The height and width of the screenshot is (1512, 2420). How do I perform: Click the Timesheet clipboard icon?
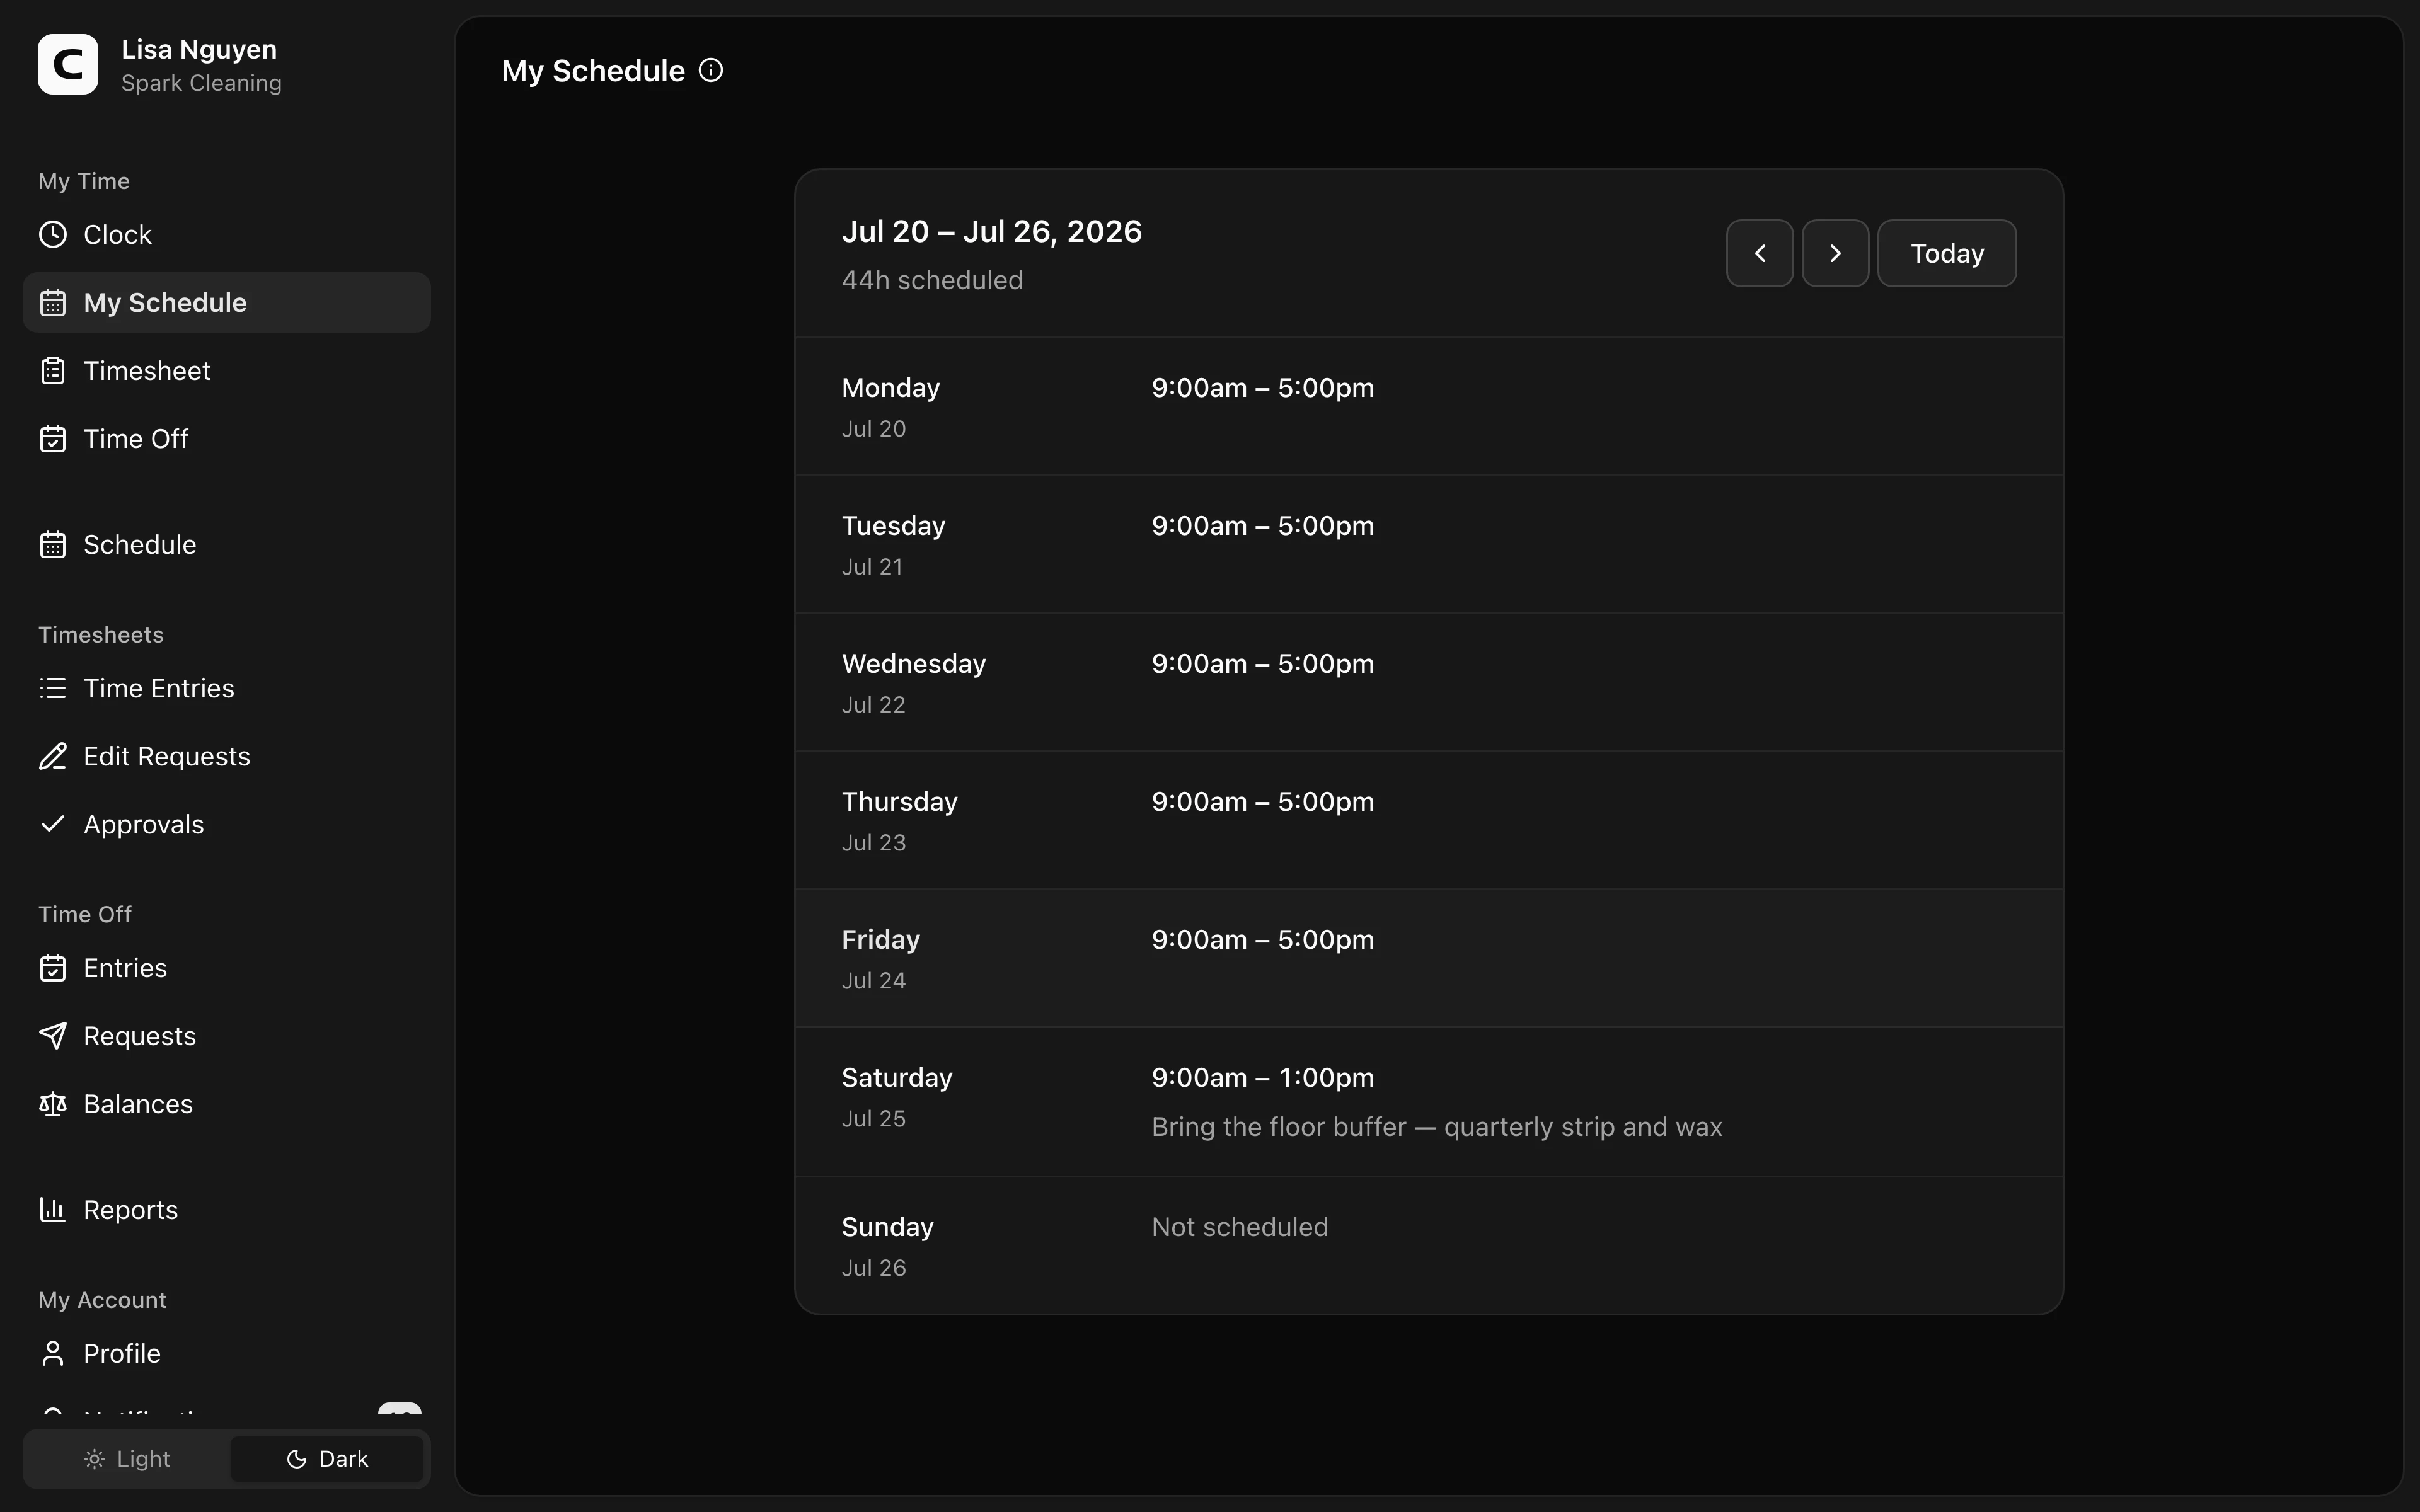(53, 371)
